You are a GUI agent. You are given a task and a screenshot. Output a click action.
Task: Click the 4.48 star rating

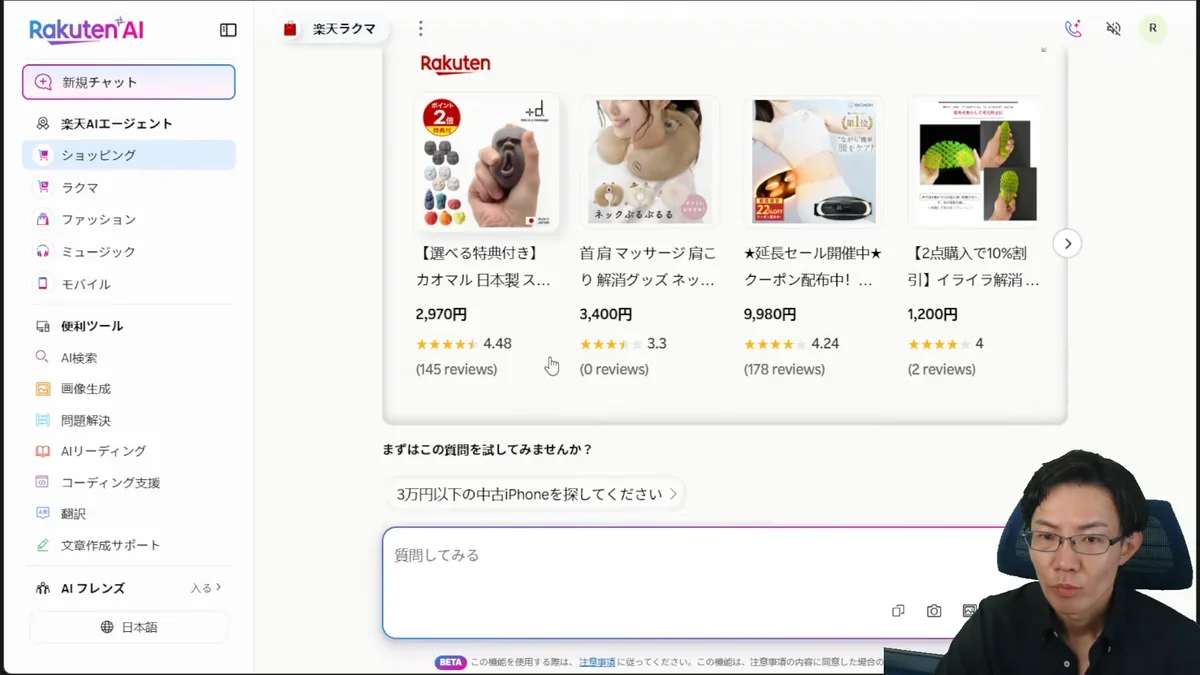click(x=464, y=343)
